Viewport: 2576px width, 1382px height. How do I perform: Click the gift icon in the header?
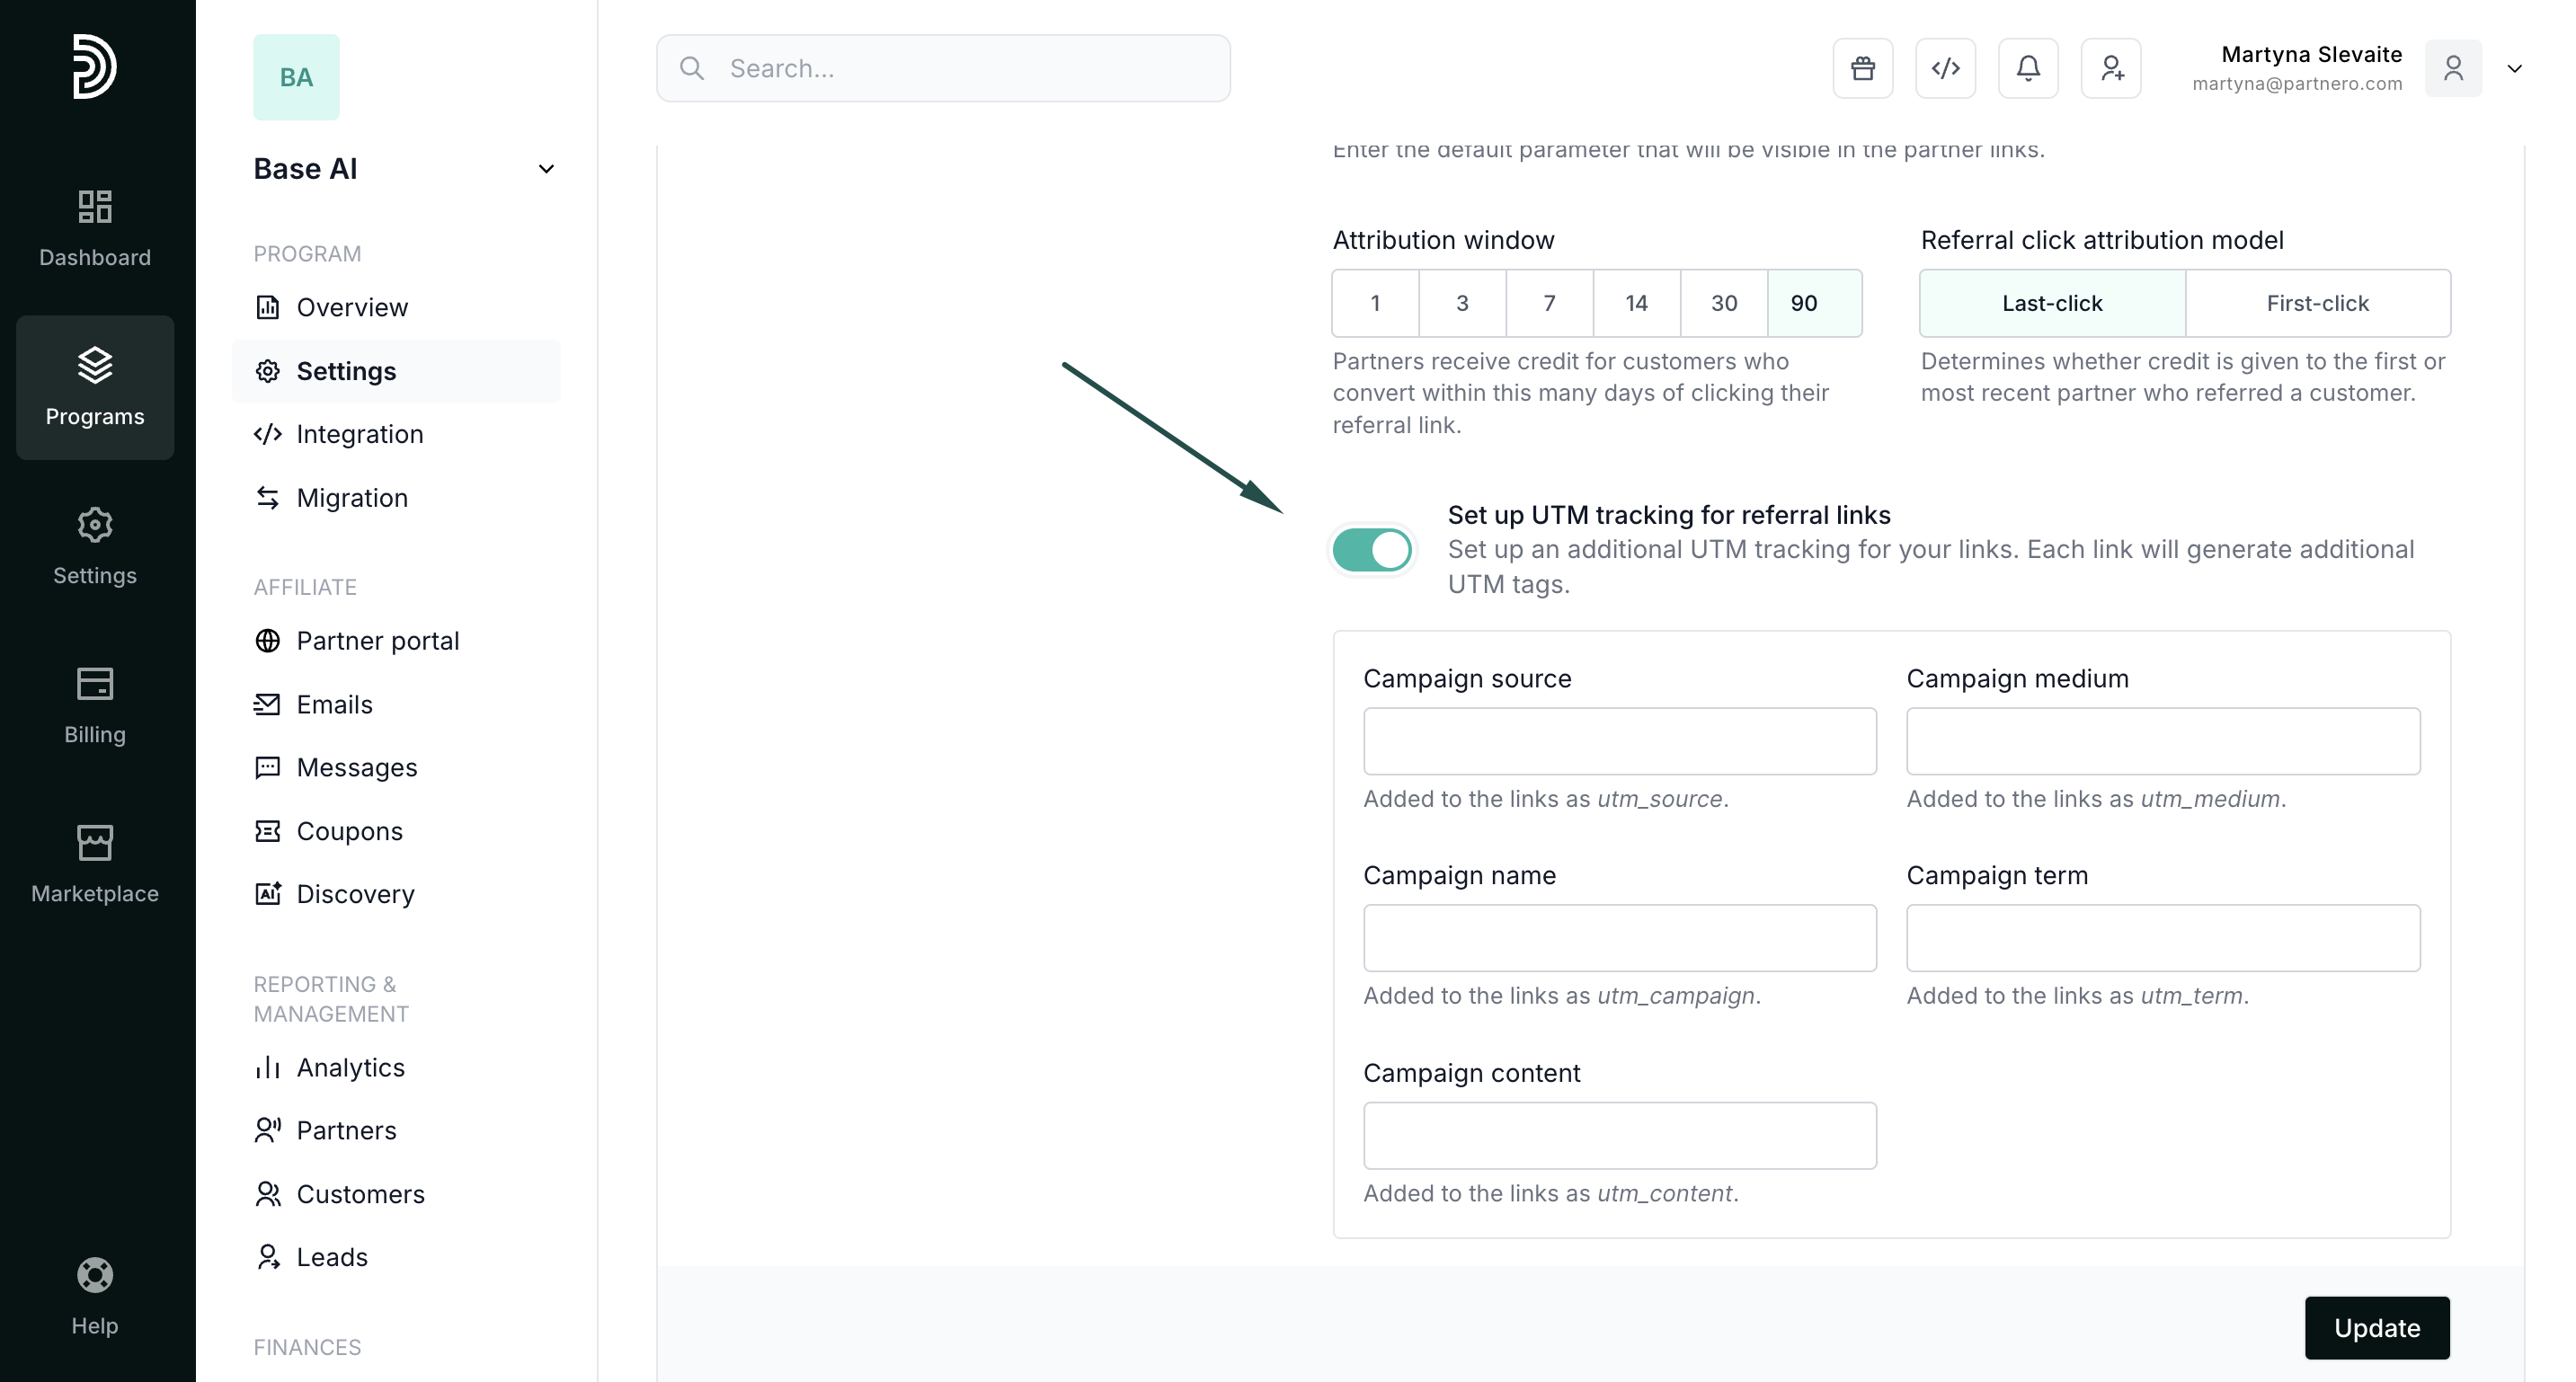pos(1862,68)
